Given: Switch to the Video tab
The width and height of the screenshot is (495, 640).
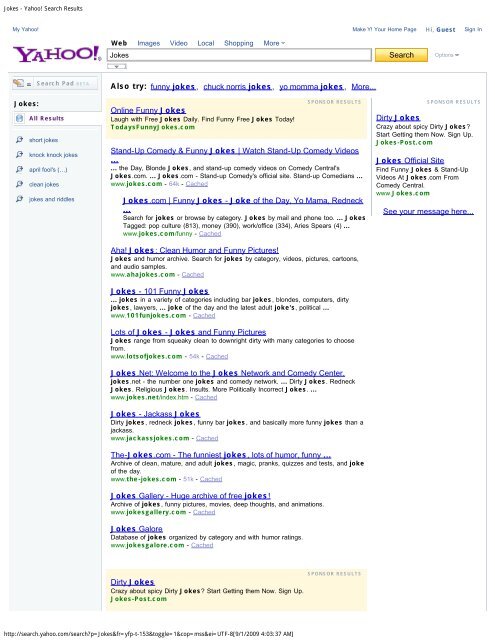Looking at the screenshot, I should tap(178, 43).
